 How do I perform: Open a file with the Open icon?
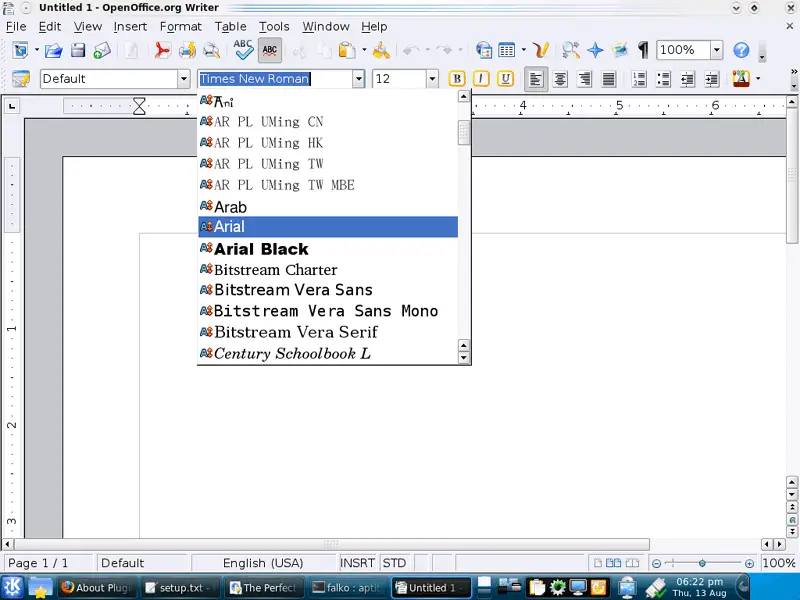(x=54, y=50)
